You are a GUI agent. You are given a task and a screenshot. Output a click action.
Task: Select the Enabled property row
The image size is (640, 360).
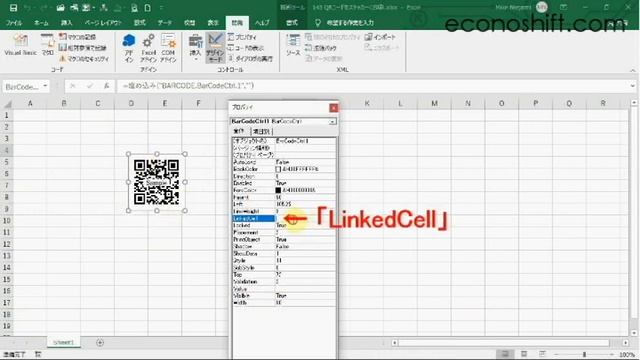[x=284, y=183]
